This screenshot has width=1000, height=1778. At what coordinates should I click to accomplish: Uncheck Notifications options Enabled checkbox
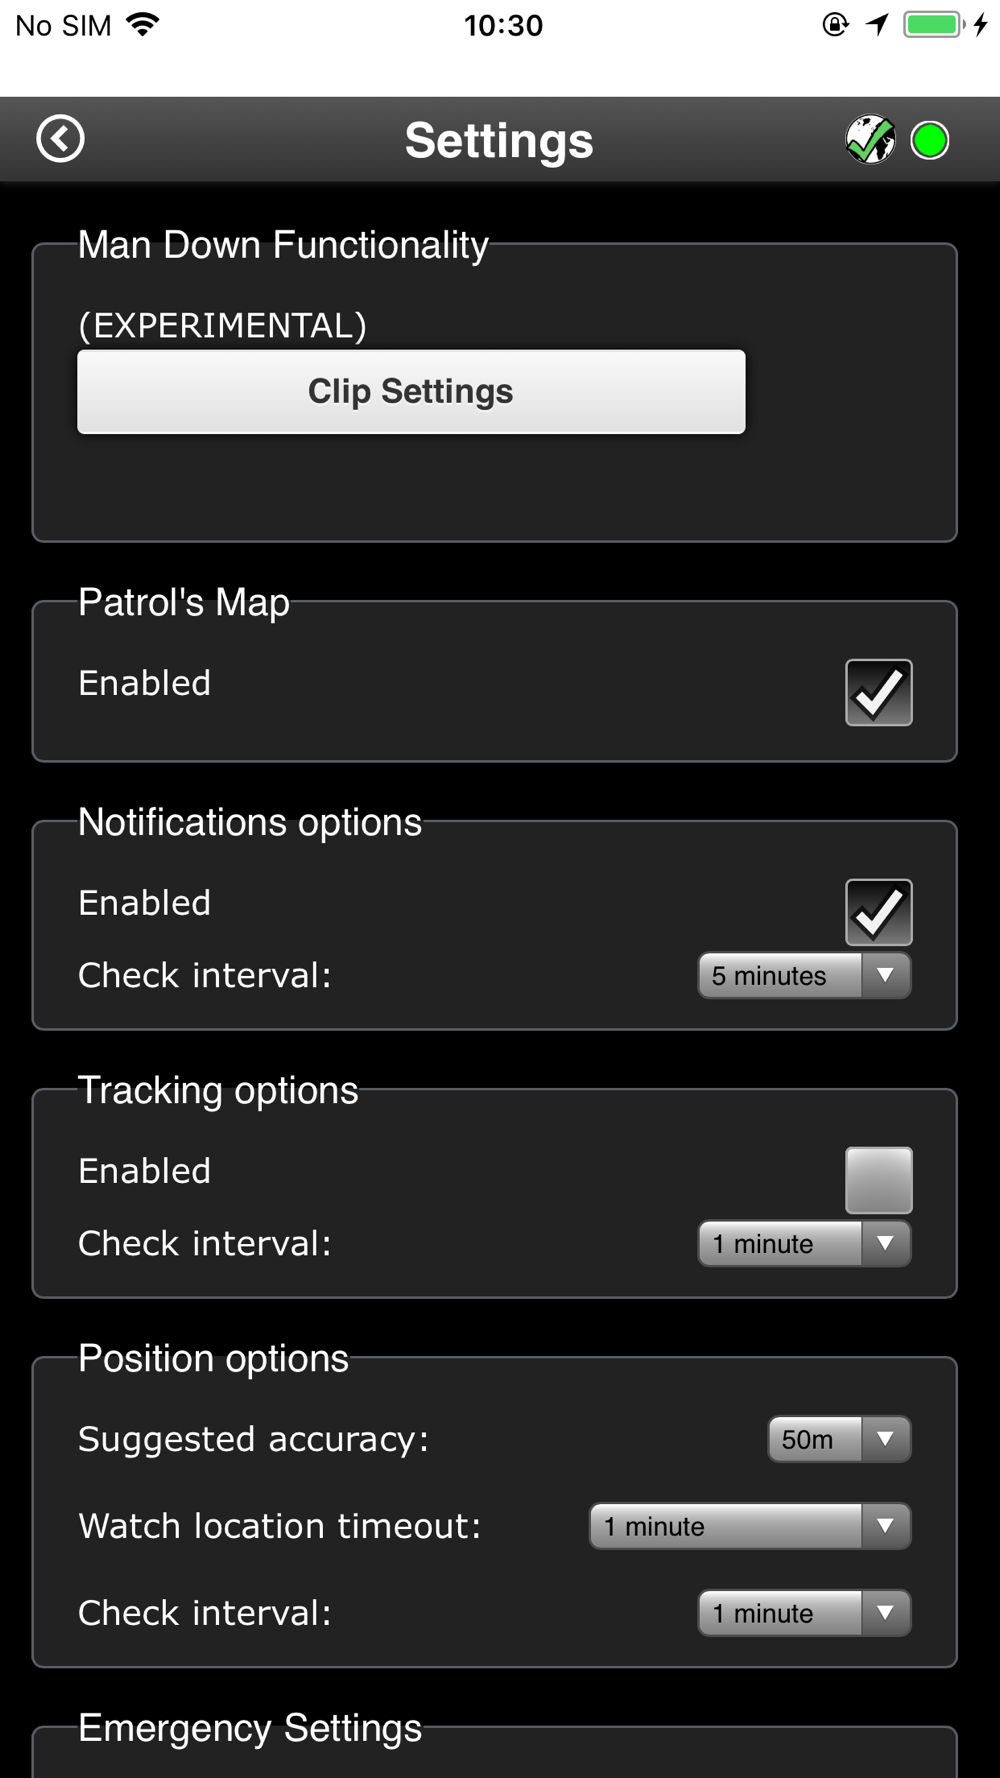[878, 912]
